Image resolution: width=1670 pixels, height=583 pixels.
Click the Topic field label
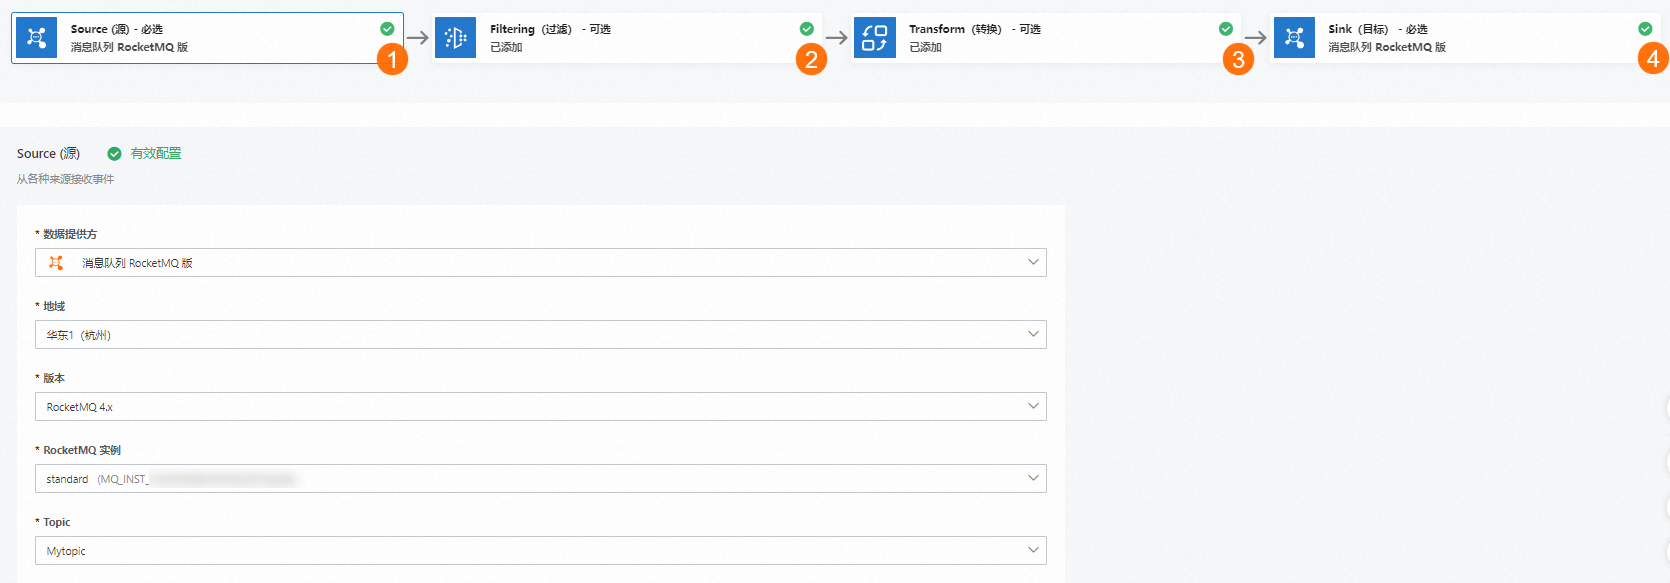click(57, 522)
